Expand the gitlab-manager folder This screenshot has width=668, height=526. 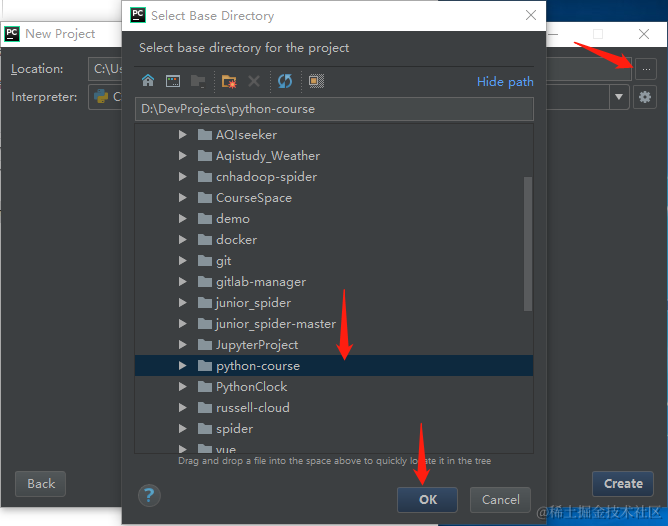pos(182,282)
